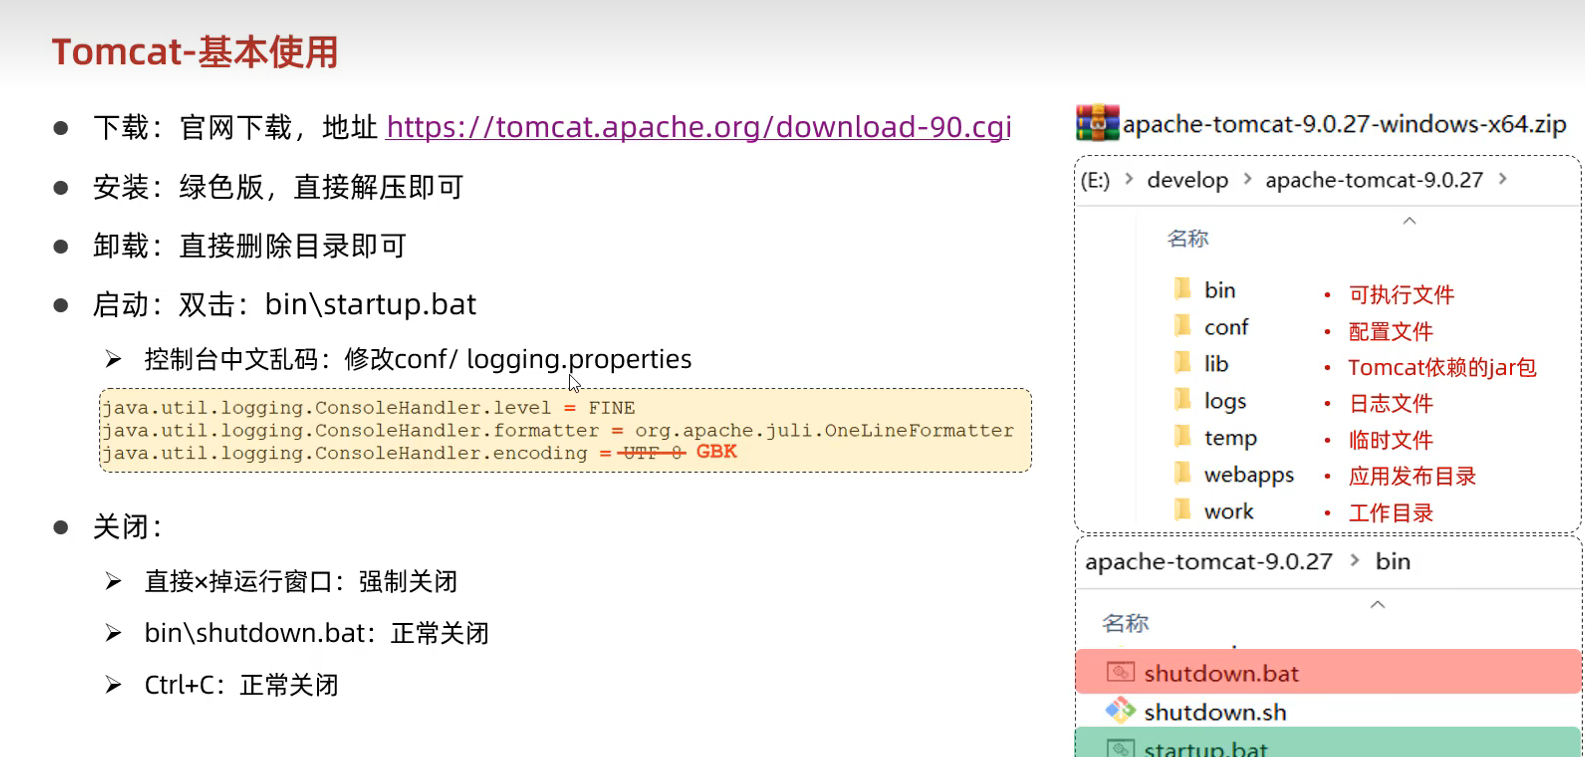The image size is (1585, 757).
Task: Expand chevron after upper apache-tomcat-9.0.27 breadcrumb
Action: tap(1502, 179)
